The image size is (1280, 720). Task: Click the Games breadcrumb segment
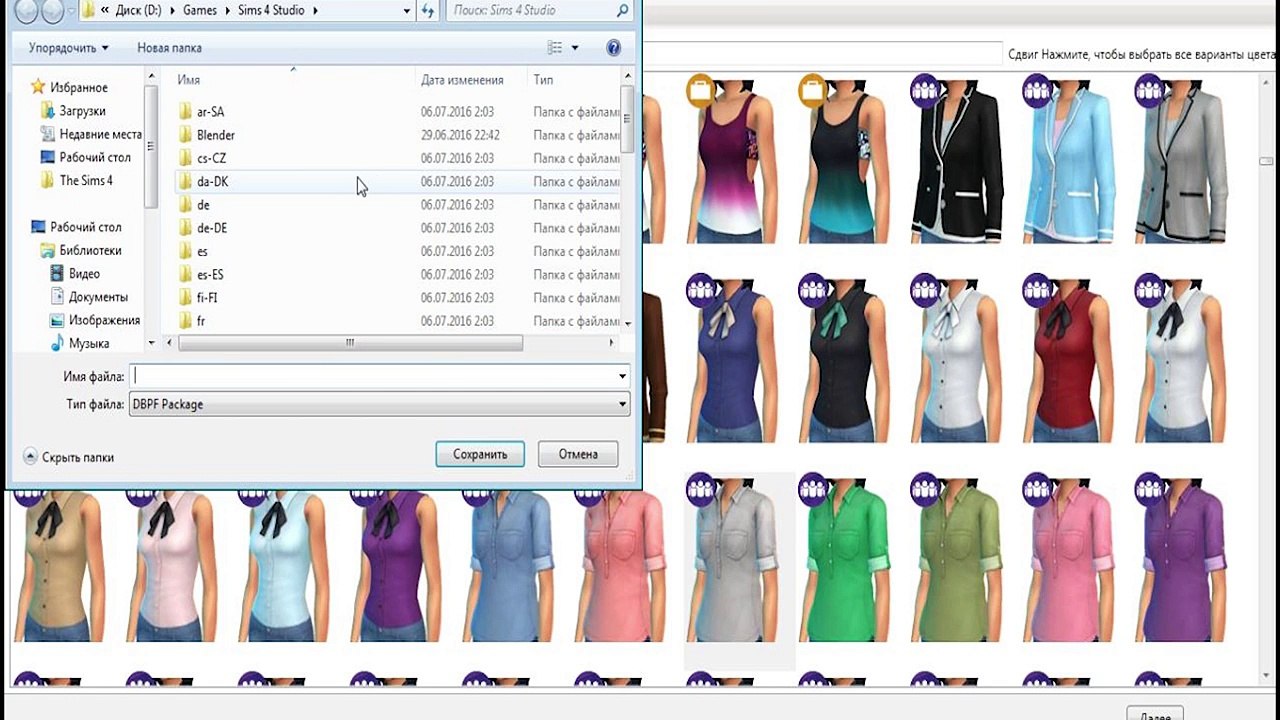click(200, 11)
